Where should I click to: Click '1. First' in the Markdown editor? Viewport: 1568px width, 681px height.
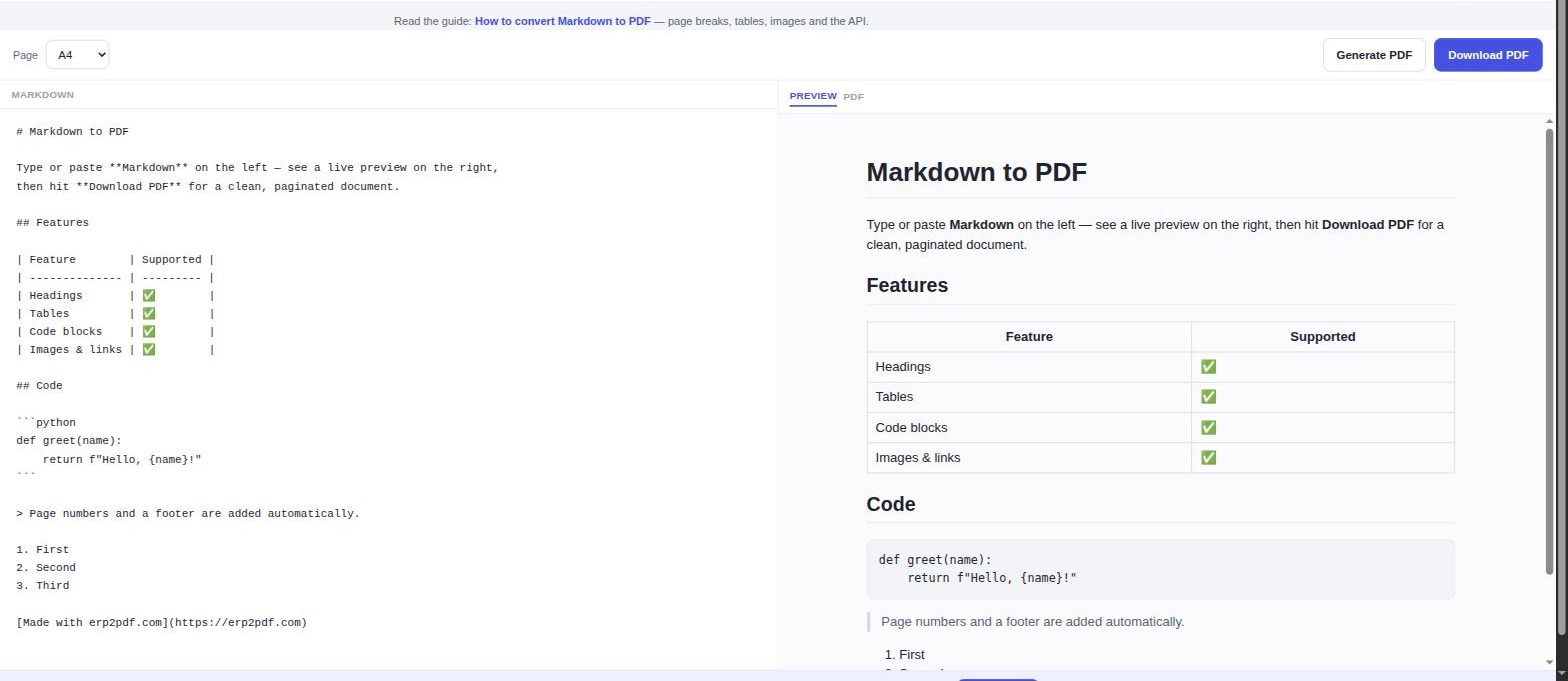(x=43, y=549)
